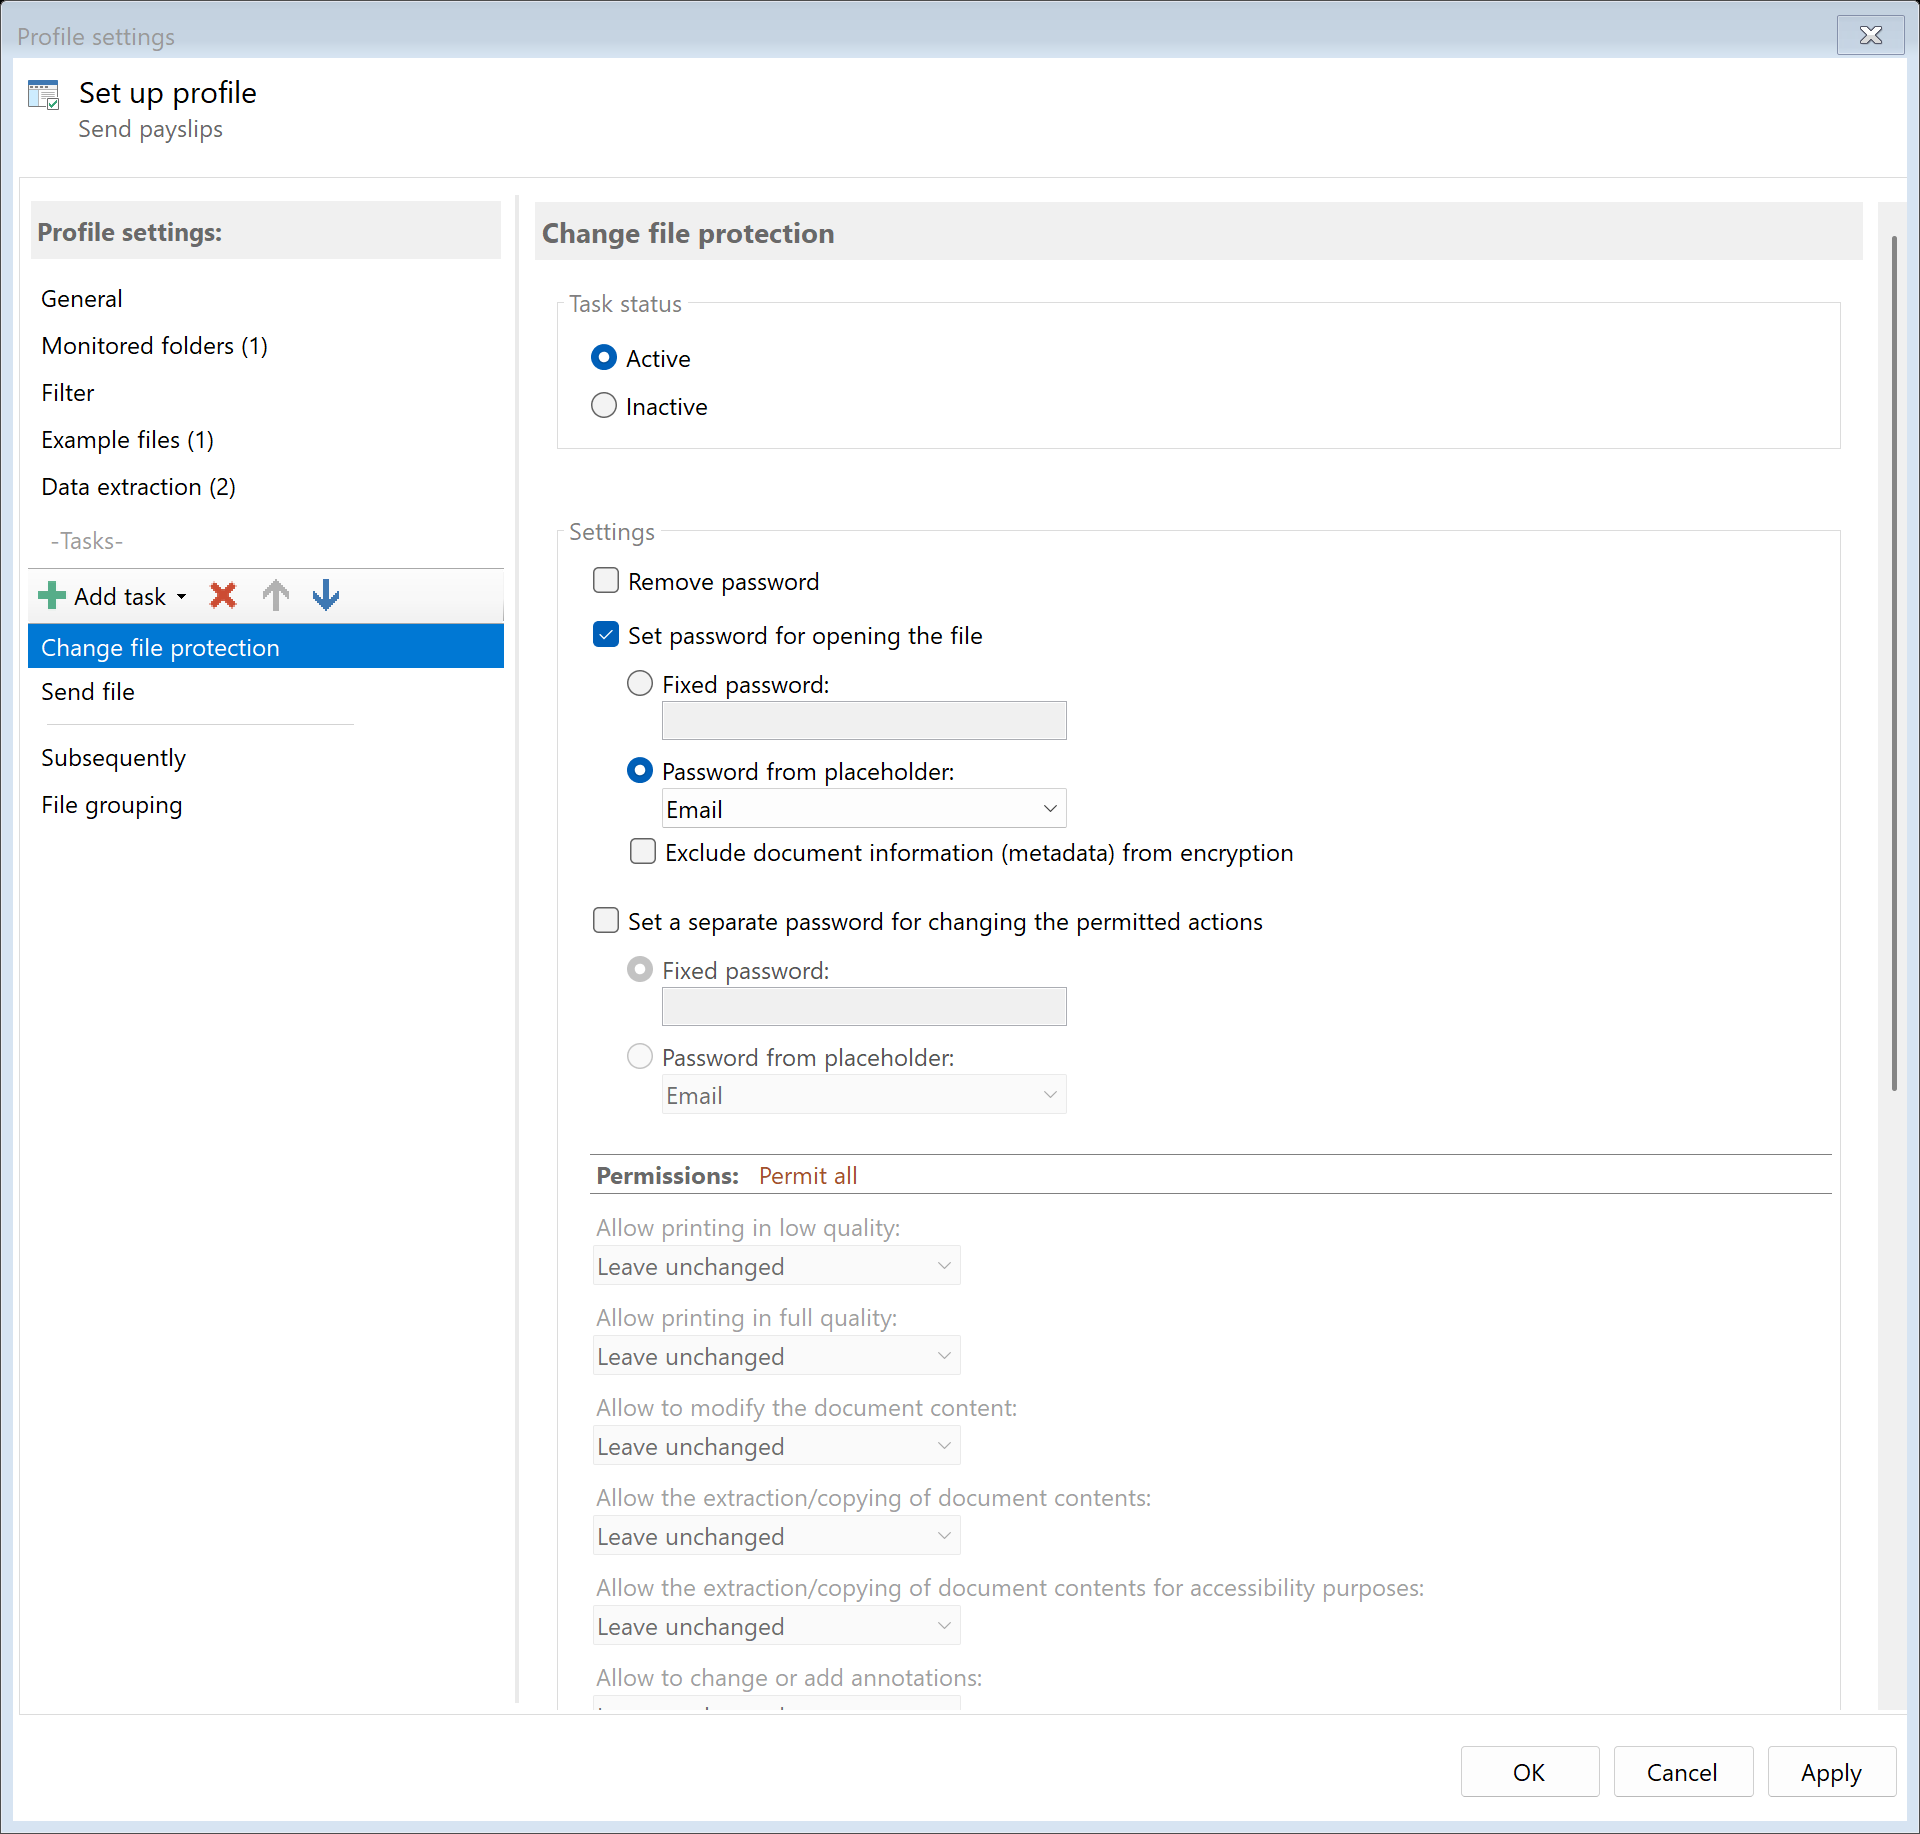Click the Permit all link
This screenshot has width=1920, height=1834.
coord(808,1175)
